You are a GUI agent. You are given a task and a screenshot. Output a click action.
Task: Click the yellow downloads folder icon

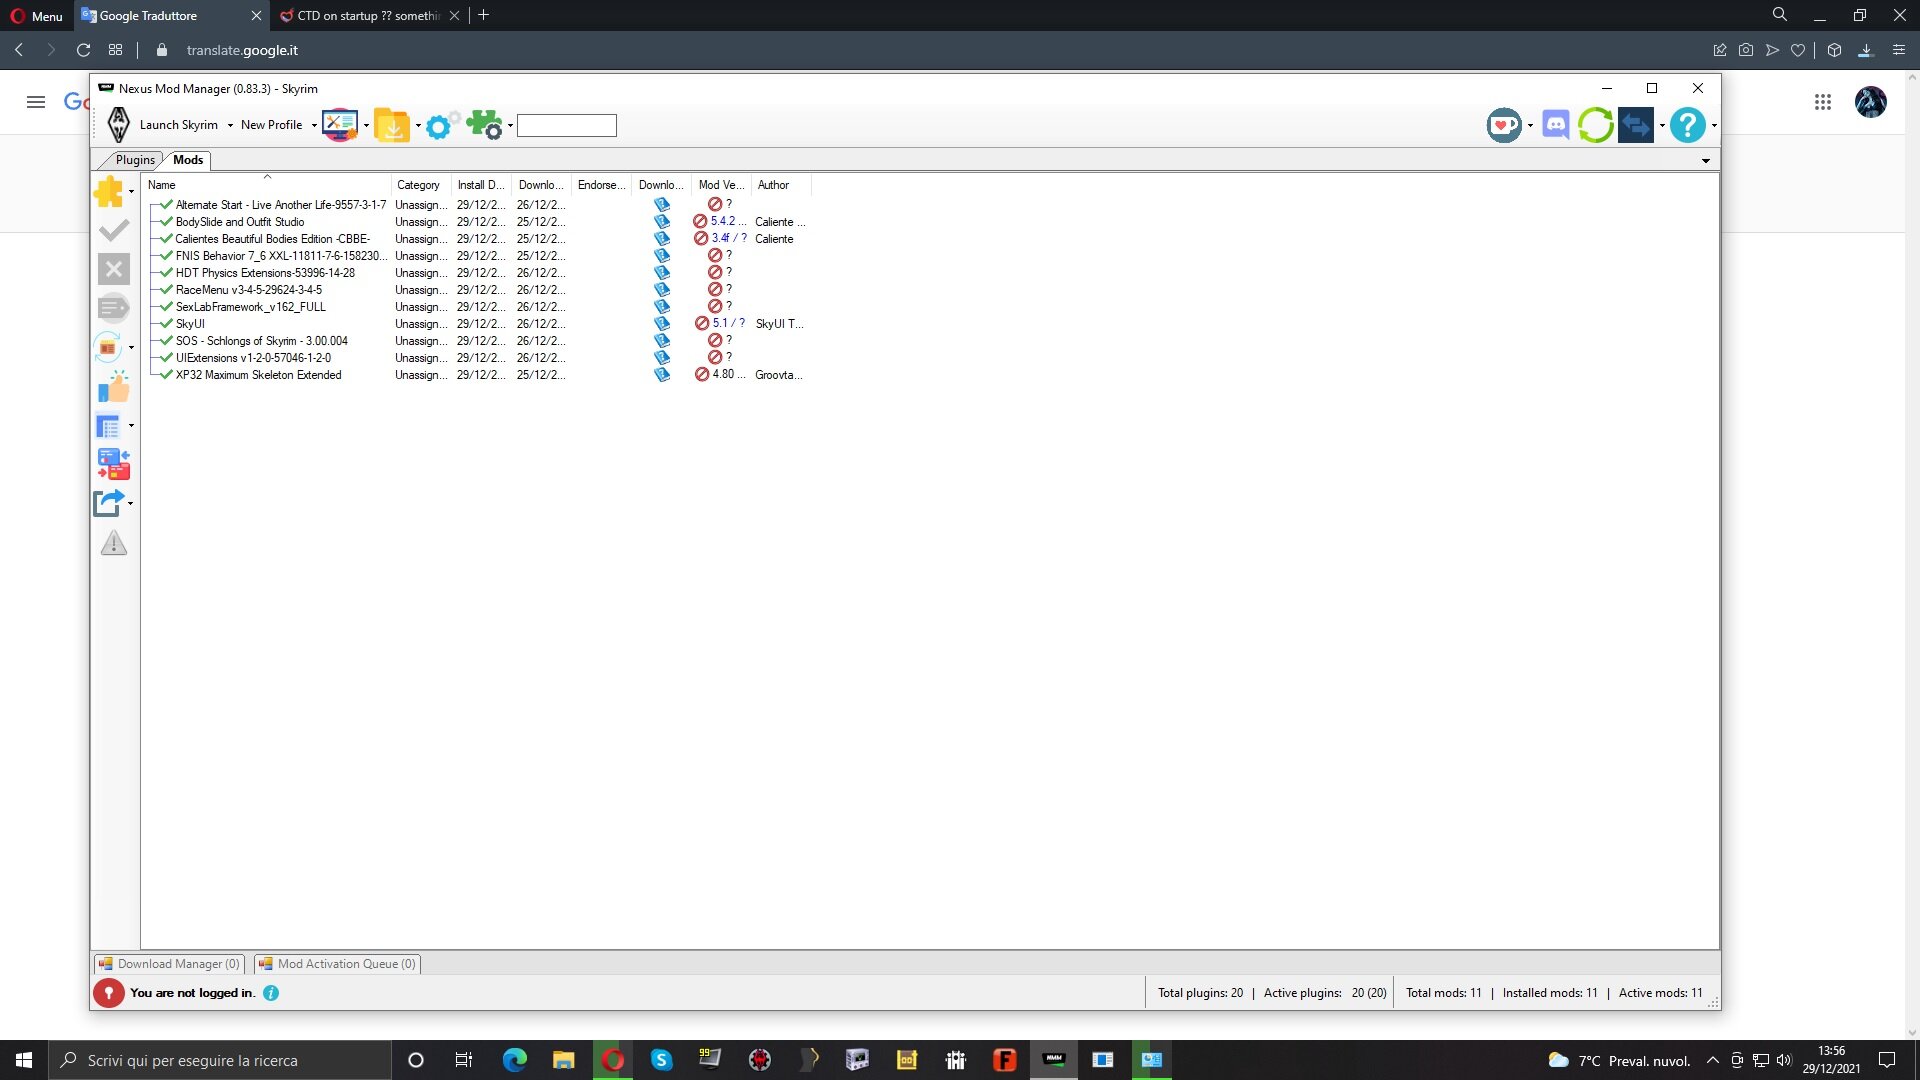[x=392, y=125]
